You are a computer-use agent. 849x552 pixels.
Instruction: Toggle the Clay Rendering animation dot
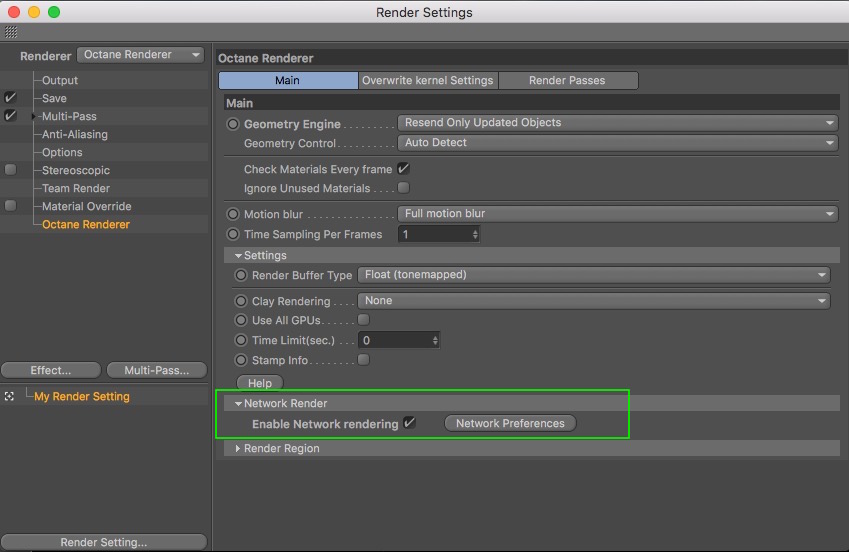click(x=241, y=301)
